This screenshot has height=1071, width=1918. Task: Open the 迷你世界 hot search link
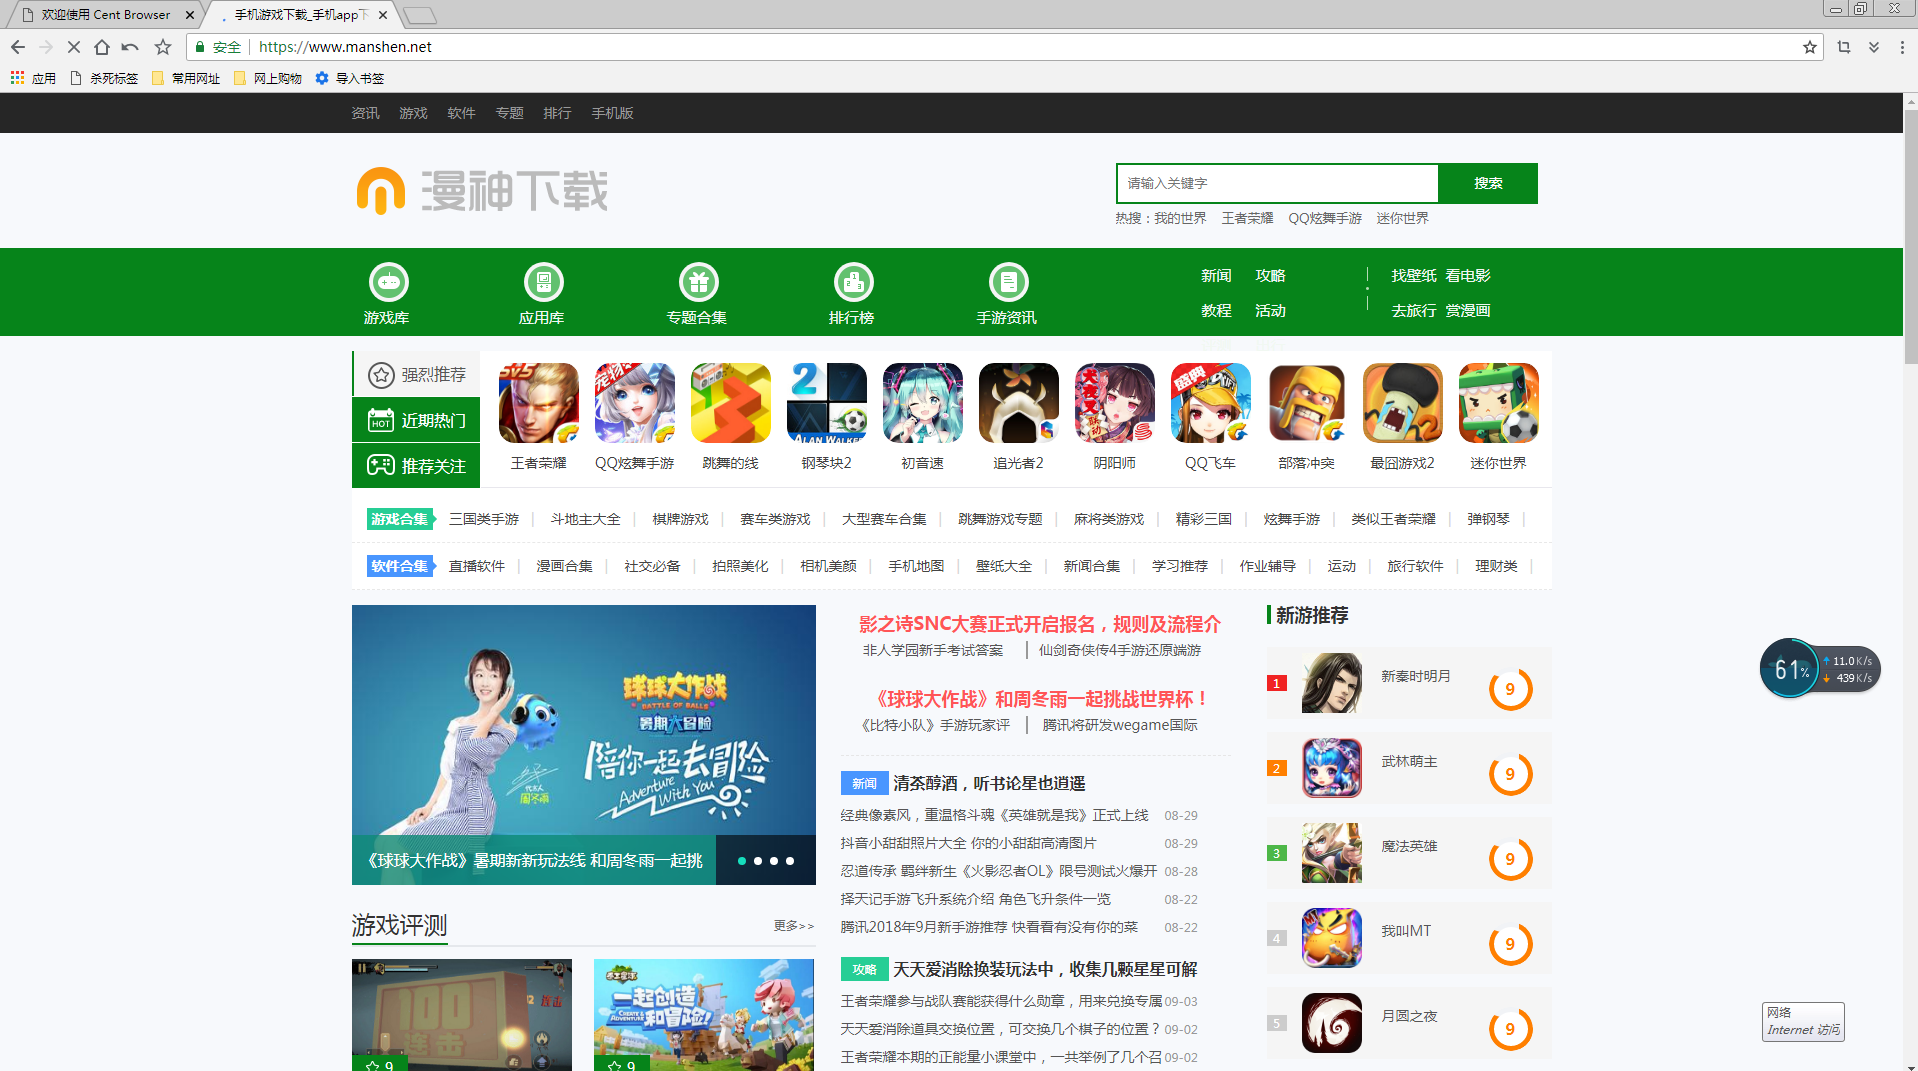point(1402,218)
